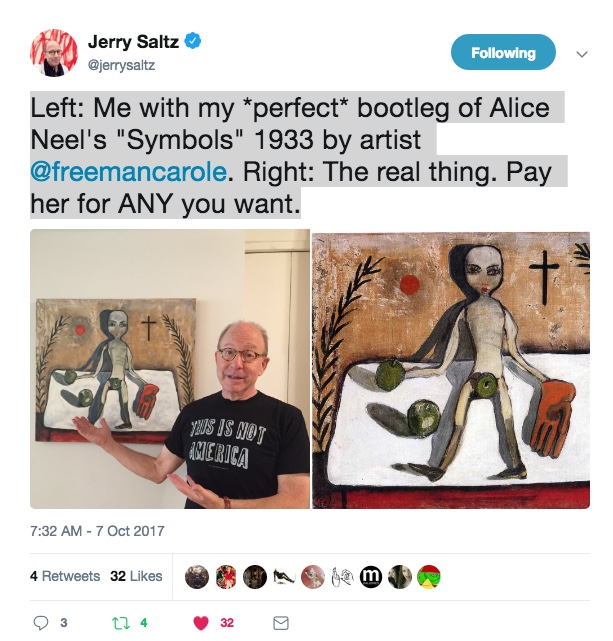Open the left photo of man with painting

coord(170,369)
